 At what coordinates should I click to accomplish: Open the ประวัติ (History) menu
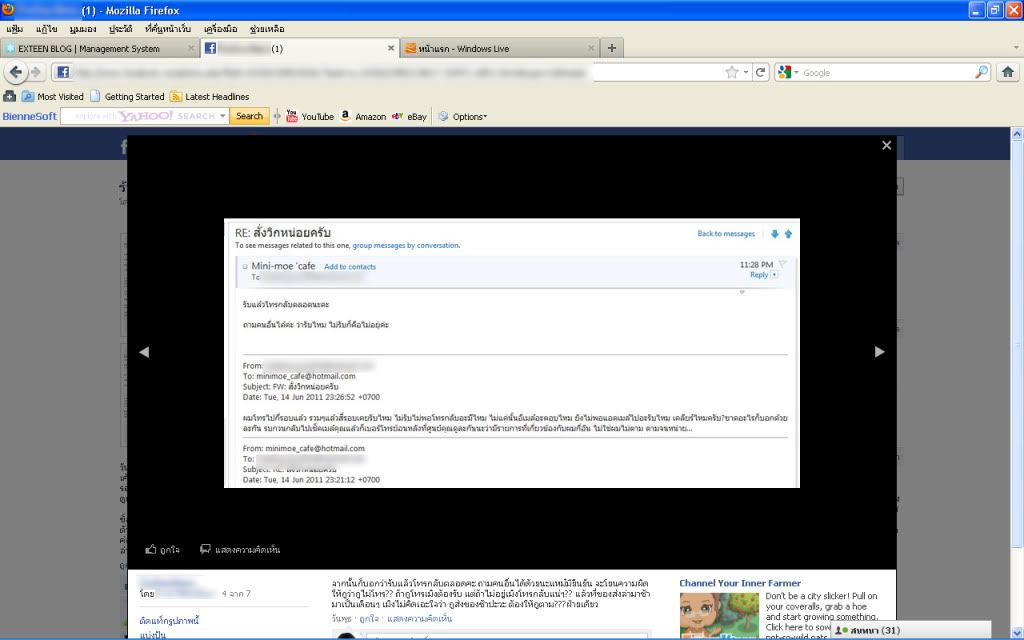[121, 29]
